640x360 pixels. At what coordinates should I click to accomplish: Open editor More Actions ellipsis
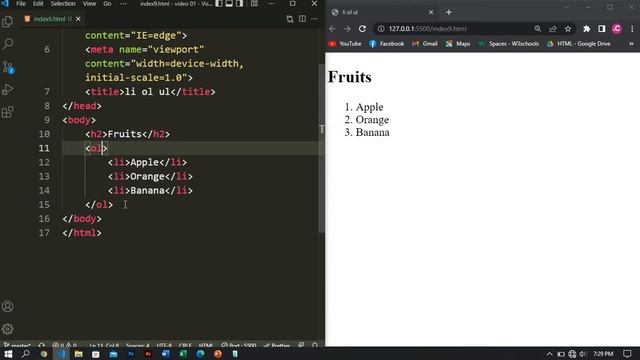(x=314, y=19)
